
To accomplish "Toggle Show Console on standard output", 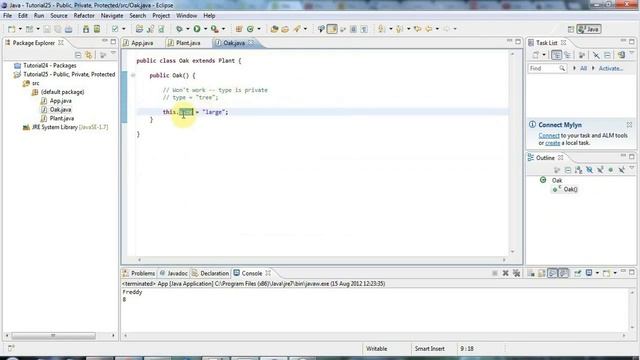I will (x=552, y=273).
